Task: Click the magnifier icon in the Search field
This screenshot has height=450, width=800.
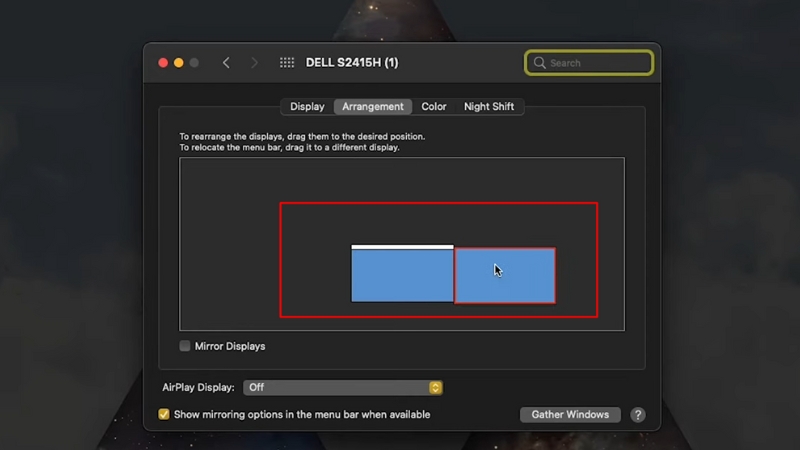Action: point(540,63)
